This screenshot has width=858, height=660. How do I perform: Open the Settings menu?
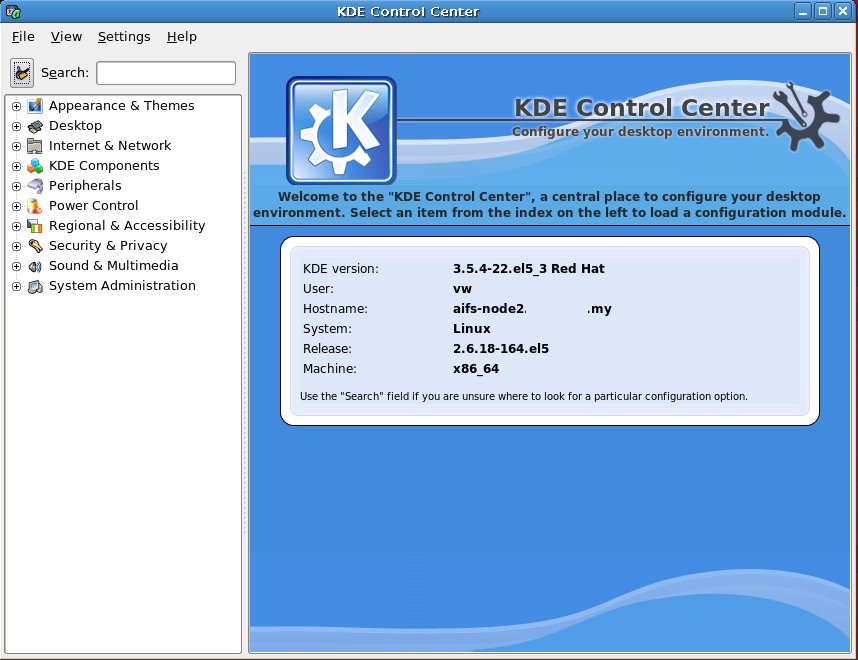pos(124,37)
